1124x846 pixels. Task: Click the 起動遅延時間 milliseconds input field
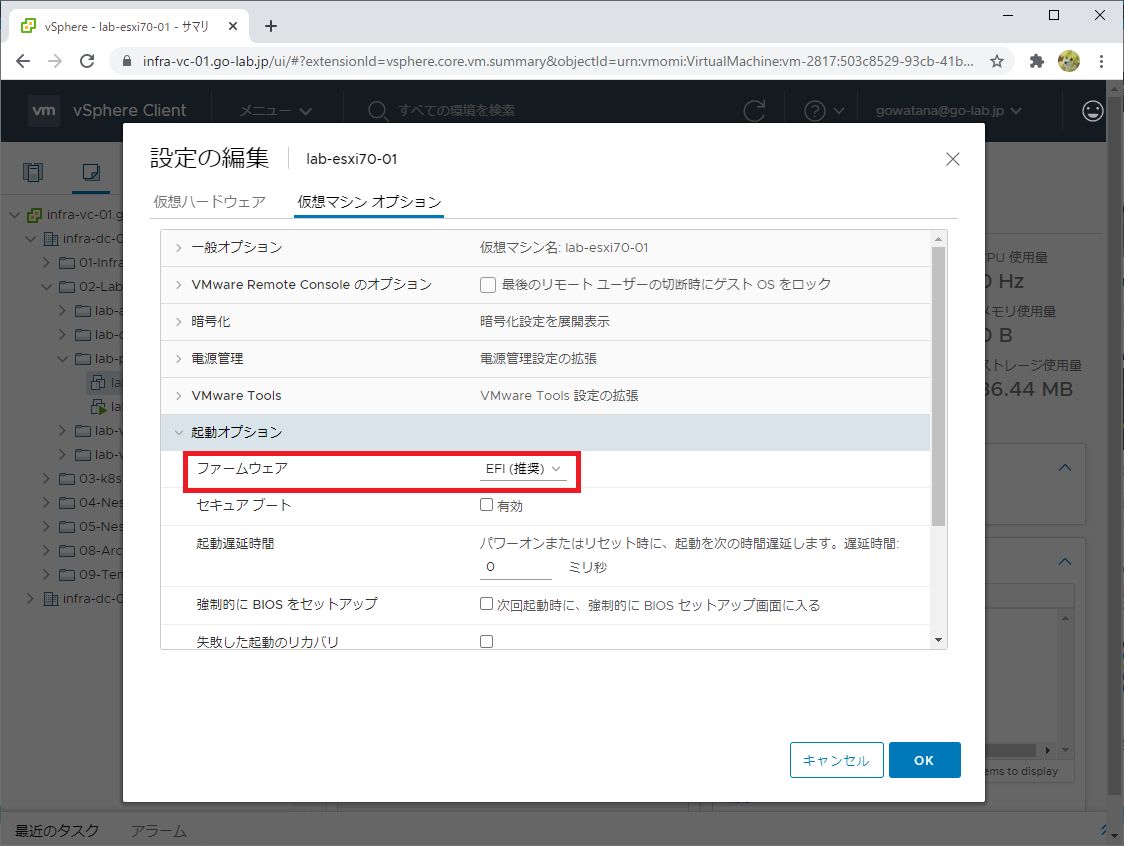click(x=515, y=567)
